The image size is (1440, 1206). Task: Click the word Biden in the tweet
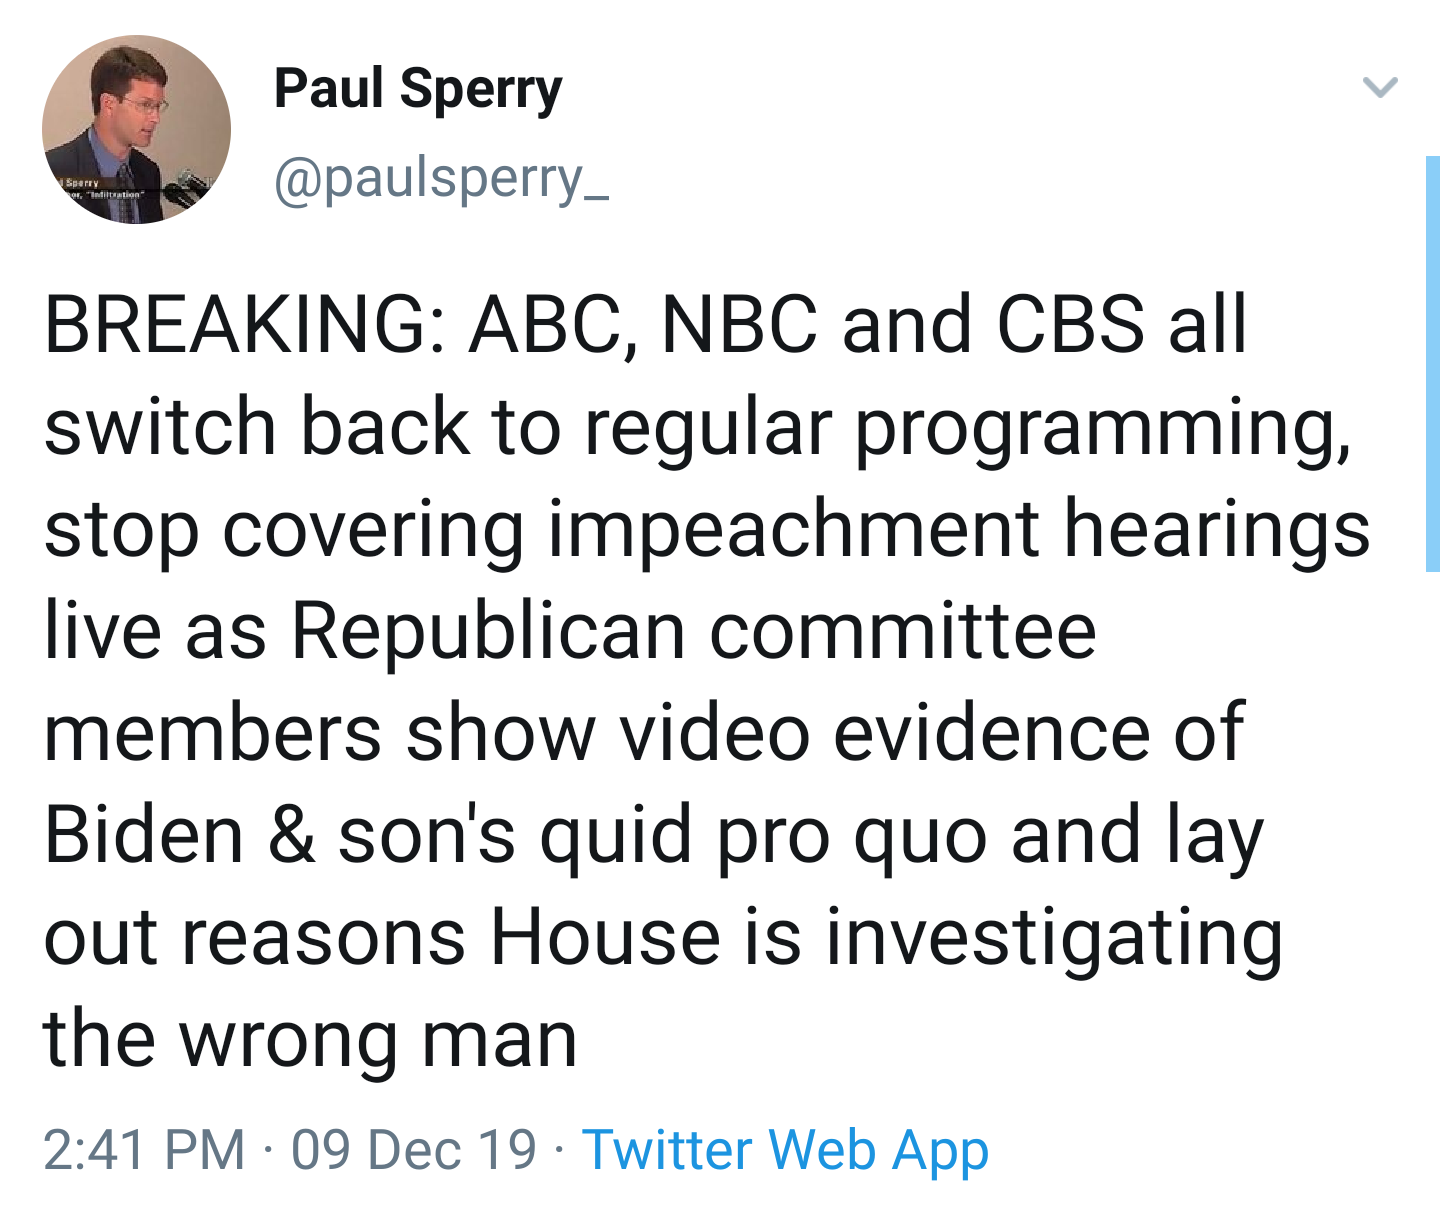144,835
